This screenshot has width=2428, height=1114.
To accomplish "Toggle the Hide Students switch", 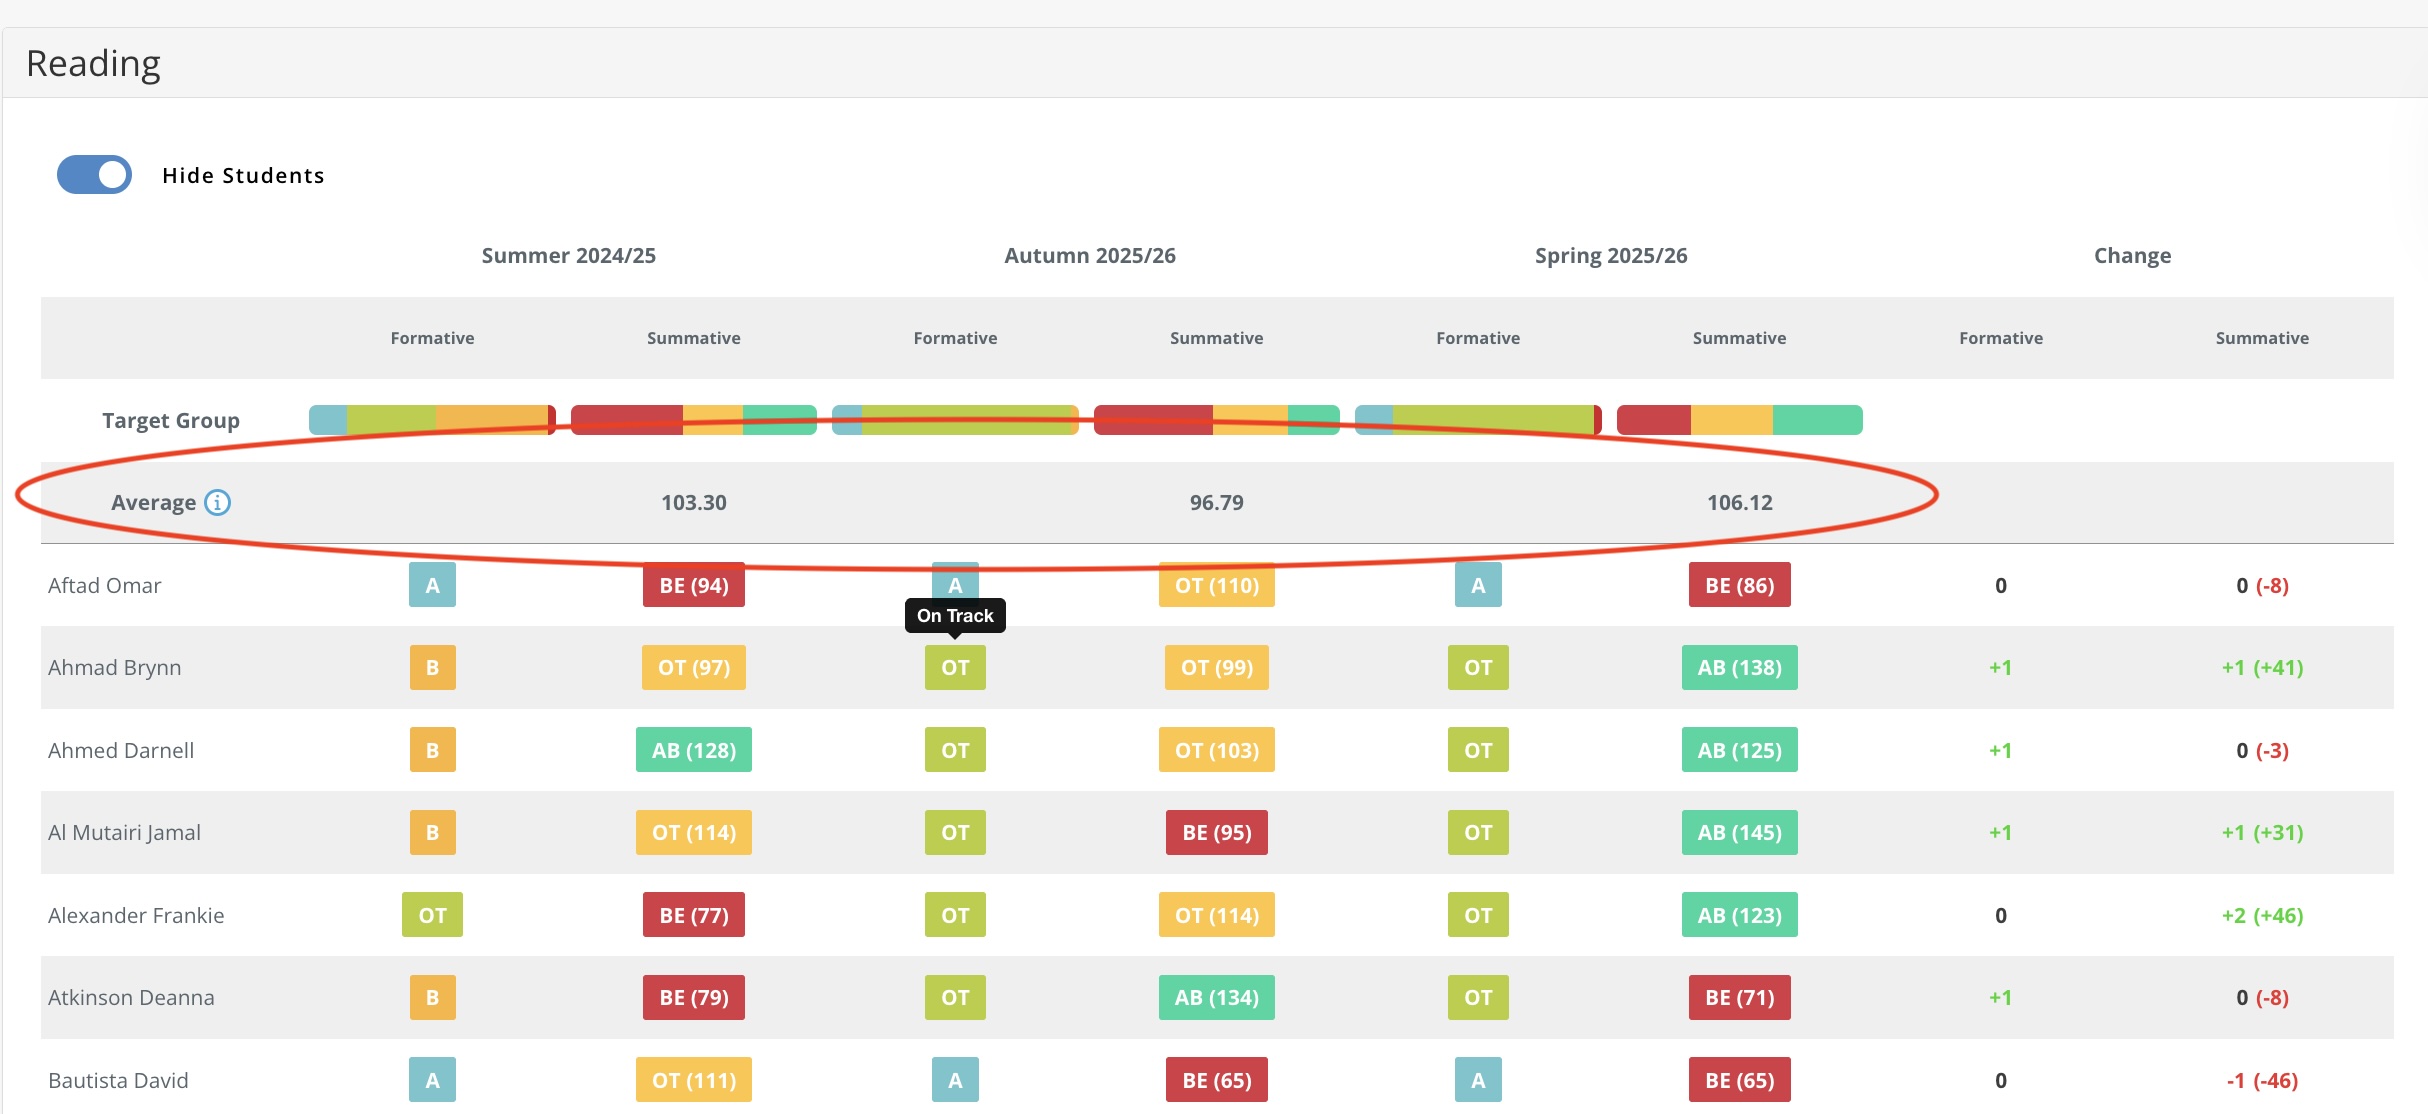I will click(95, 175).
